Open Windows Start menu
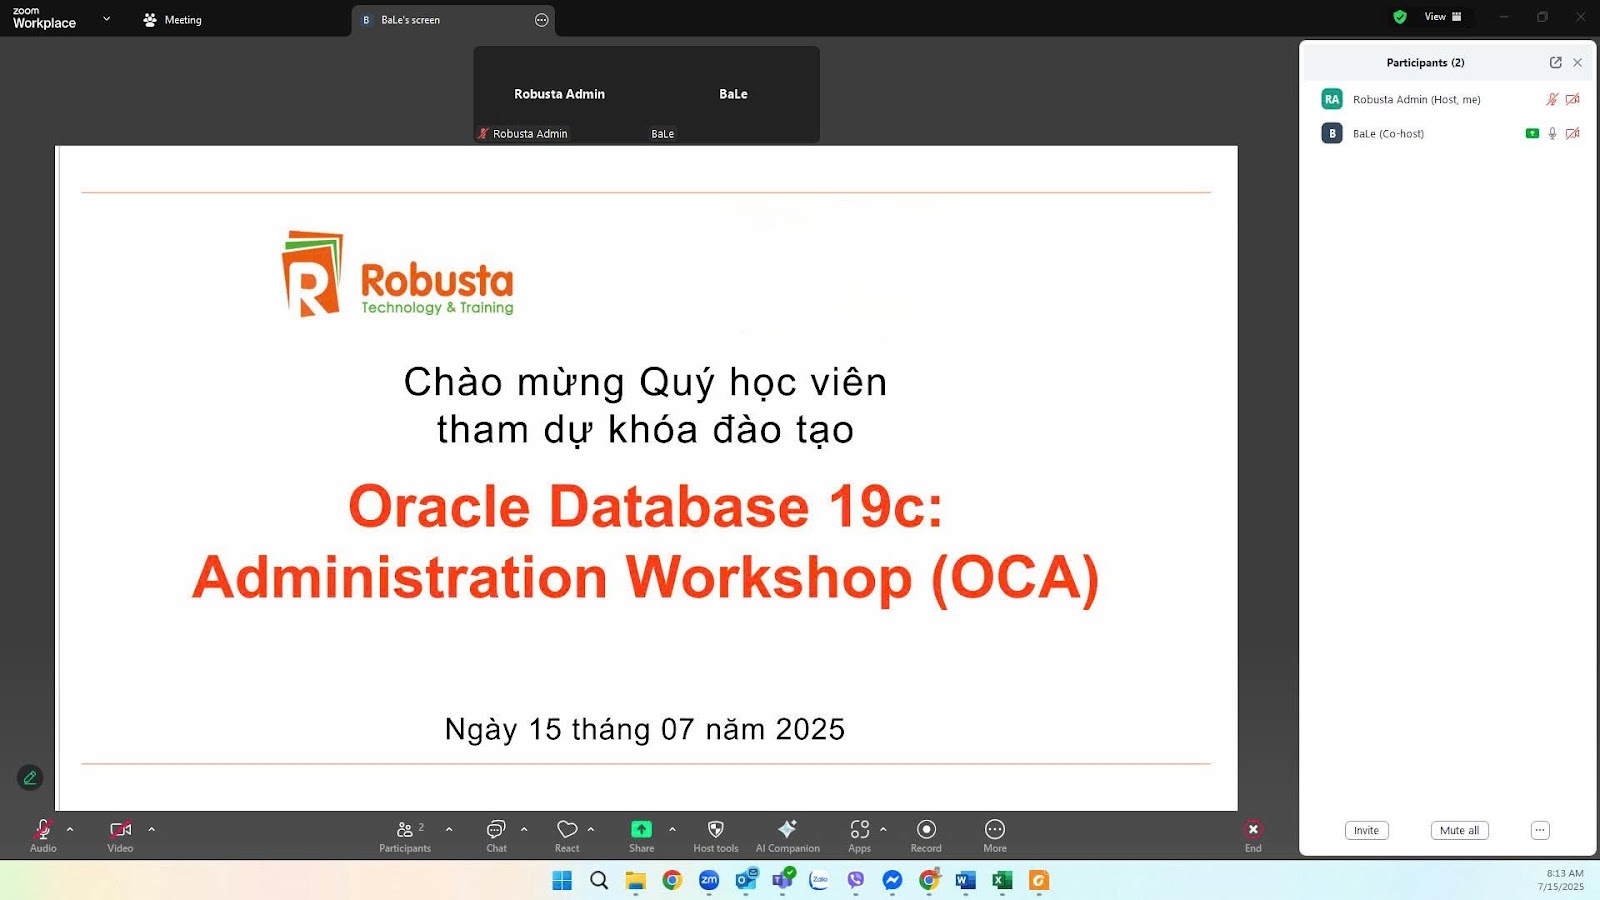 [x=562, y=880]
